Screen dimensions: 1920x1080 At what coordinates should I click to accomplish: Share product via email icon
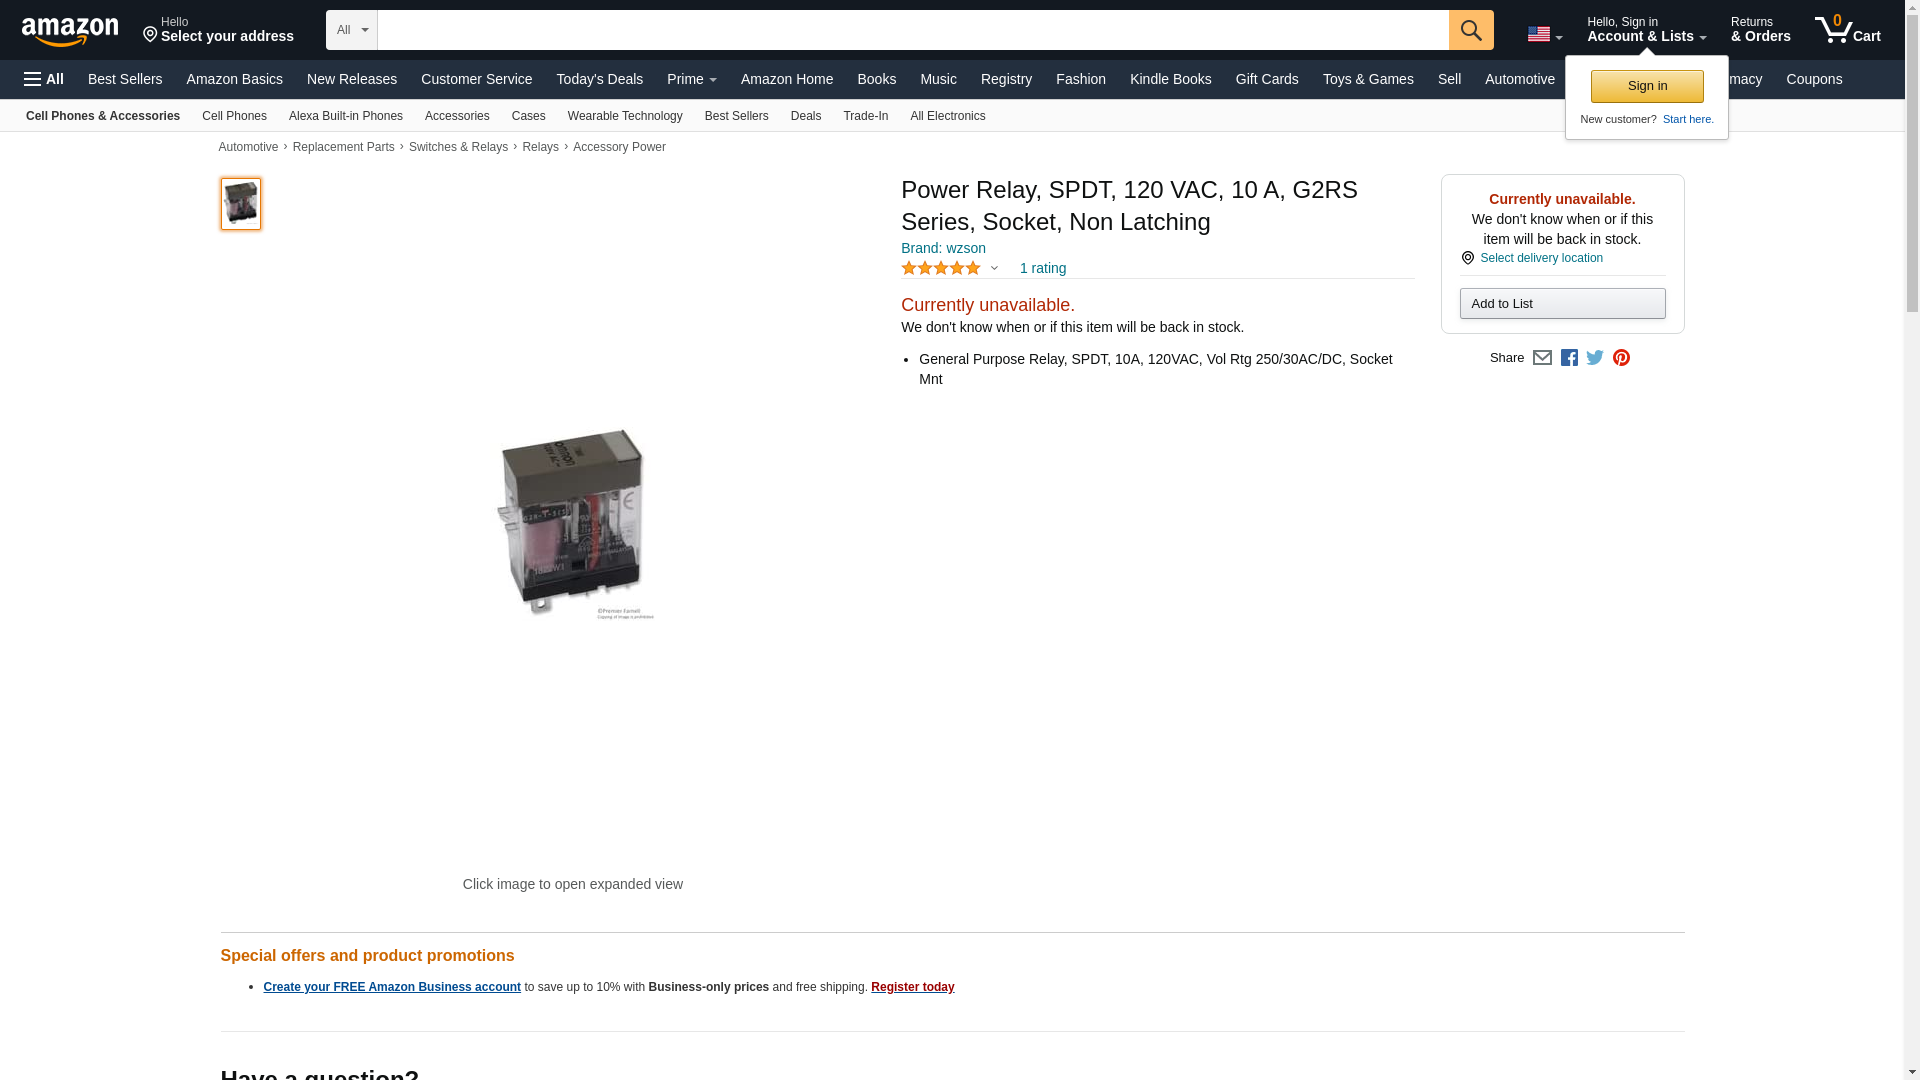(x=1542, y=358)
